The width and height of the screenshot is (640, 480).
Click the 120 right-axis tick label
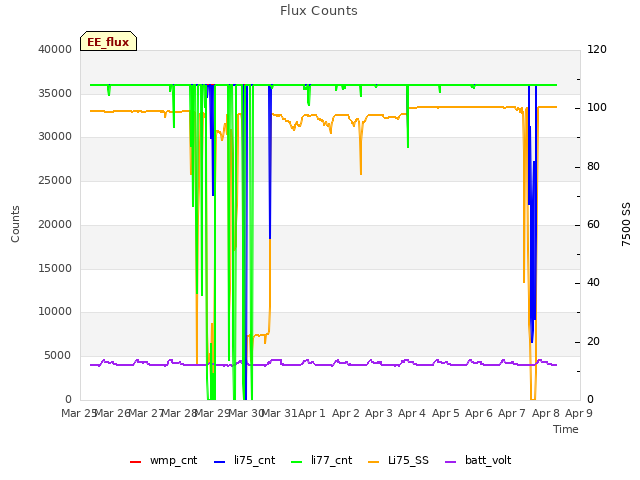597,49
